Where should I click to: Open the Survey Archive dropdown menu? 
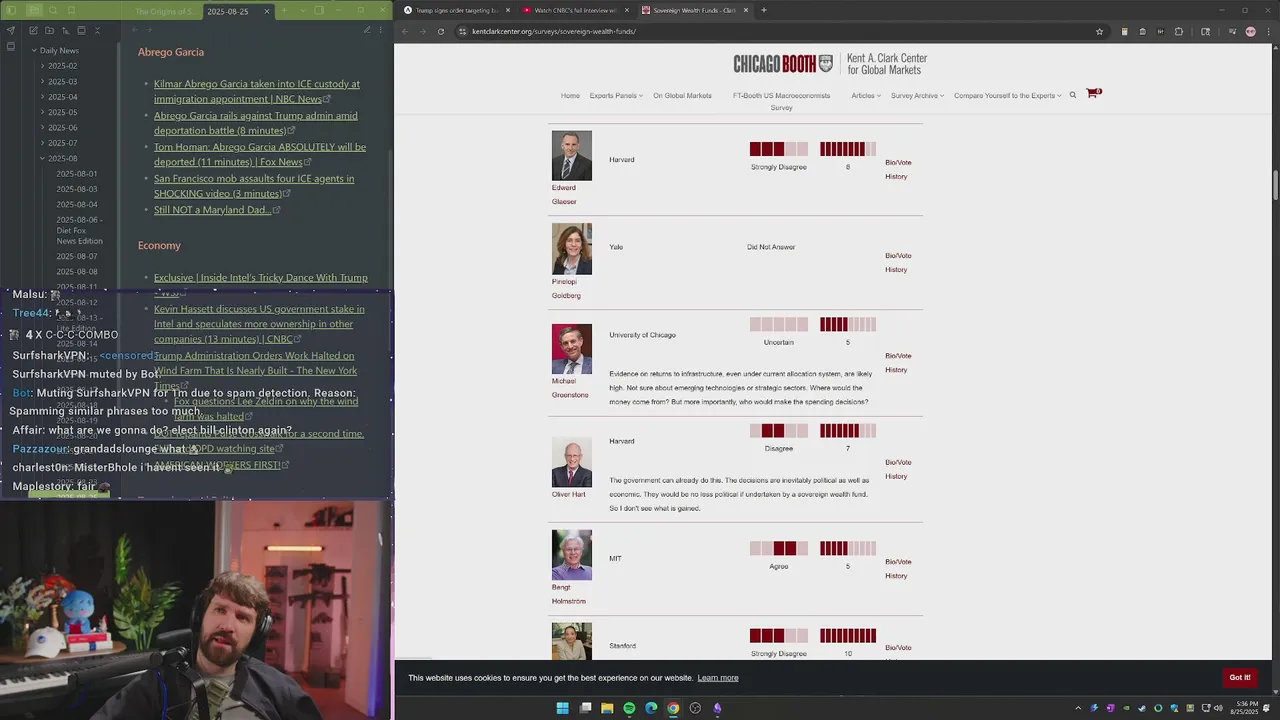point(917,95)
